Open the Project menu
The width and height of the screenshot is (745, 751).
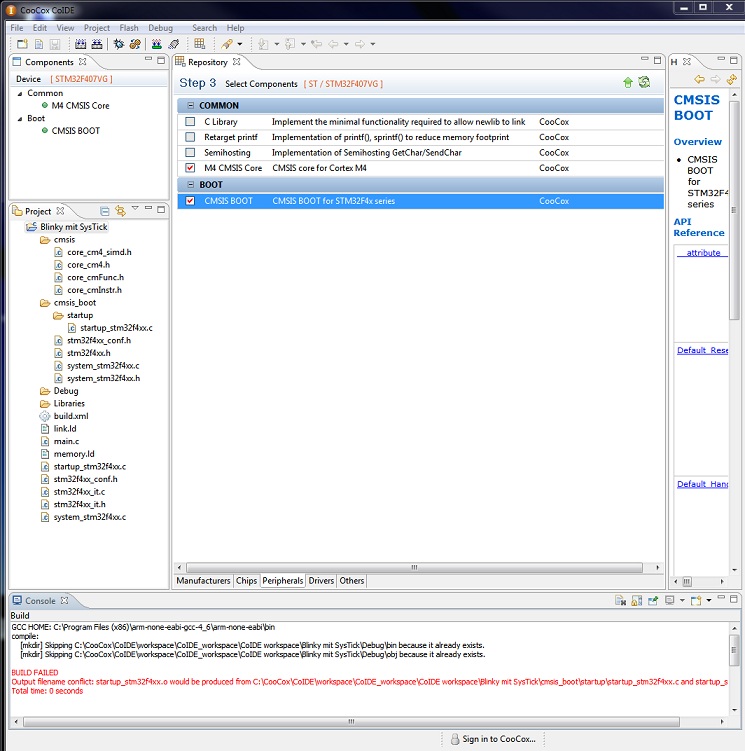point(97,28)
